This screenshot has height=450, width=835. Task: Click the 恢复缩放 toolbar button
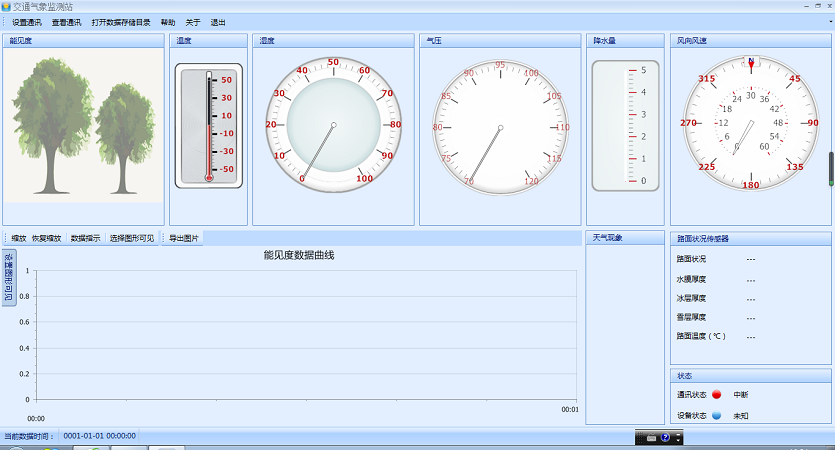click(x=47, y=238)
